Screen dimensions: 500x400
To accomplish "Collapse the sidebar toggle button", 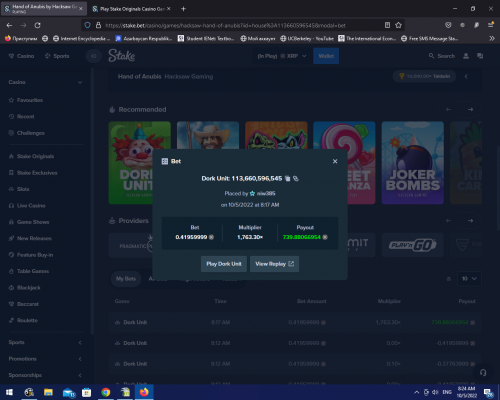I will click(94, 56).
